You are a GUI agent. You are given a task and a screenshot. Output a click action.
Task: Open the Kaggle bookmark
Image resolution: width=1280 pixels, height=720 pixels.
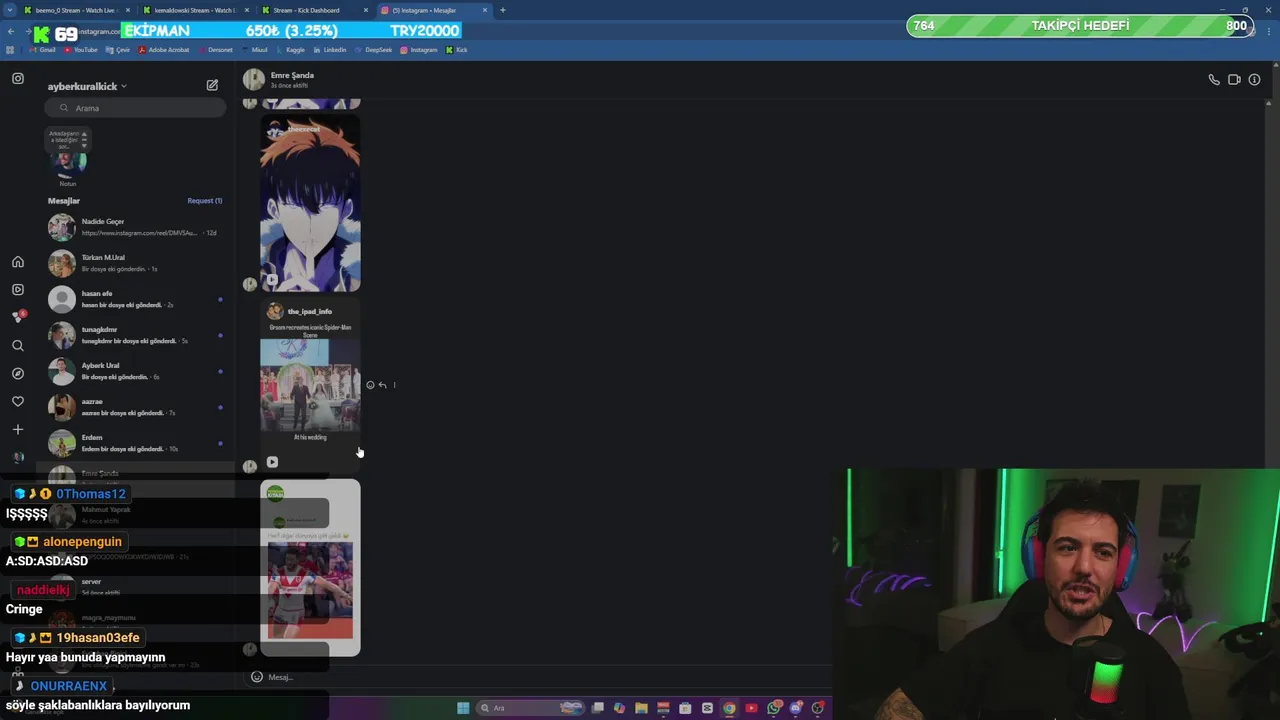[290, 50]
